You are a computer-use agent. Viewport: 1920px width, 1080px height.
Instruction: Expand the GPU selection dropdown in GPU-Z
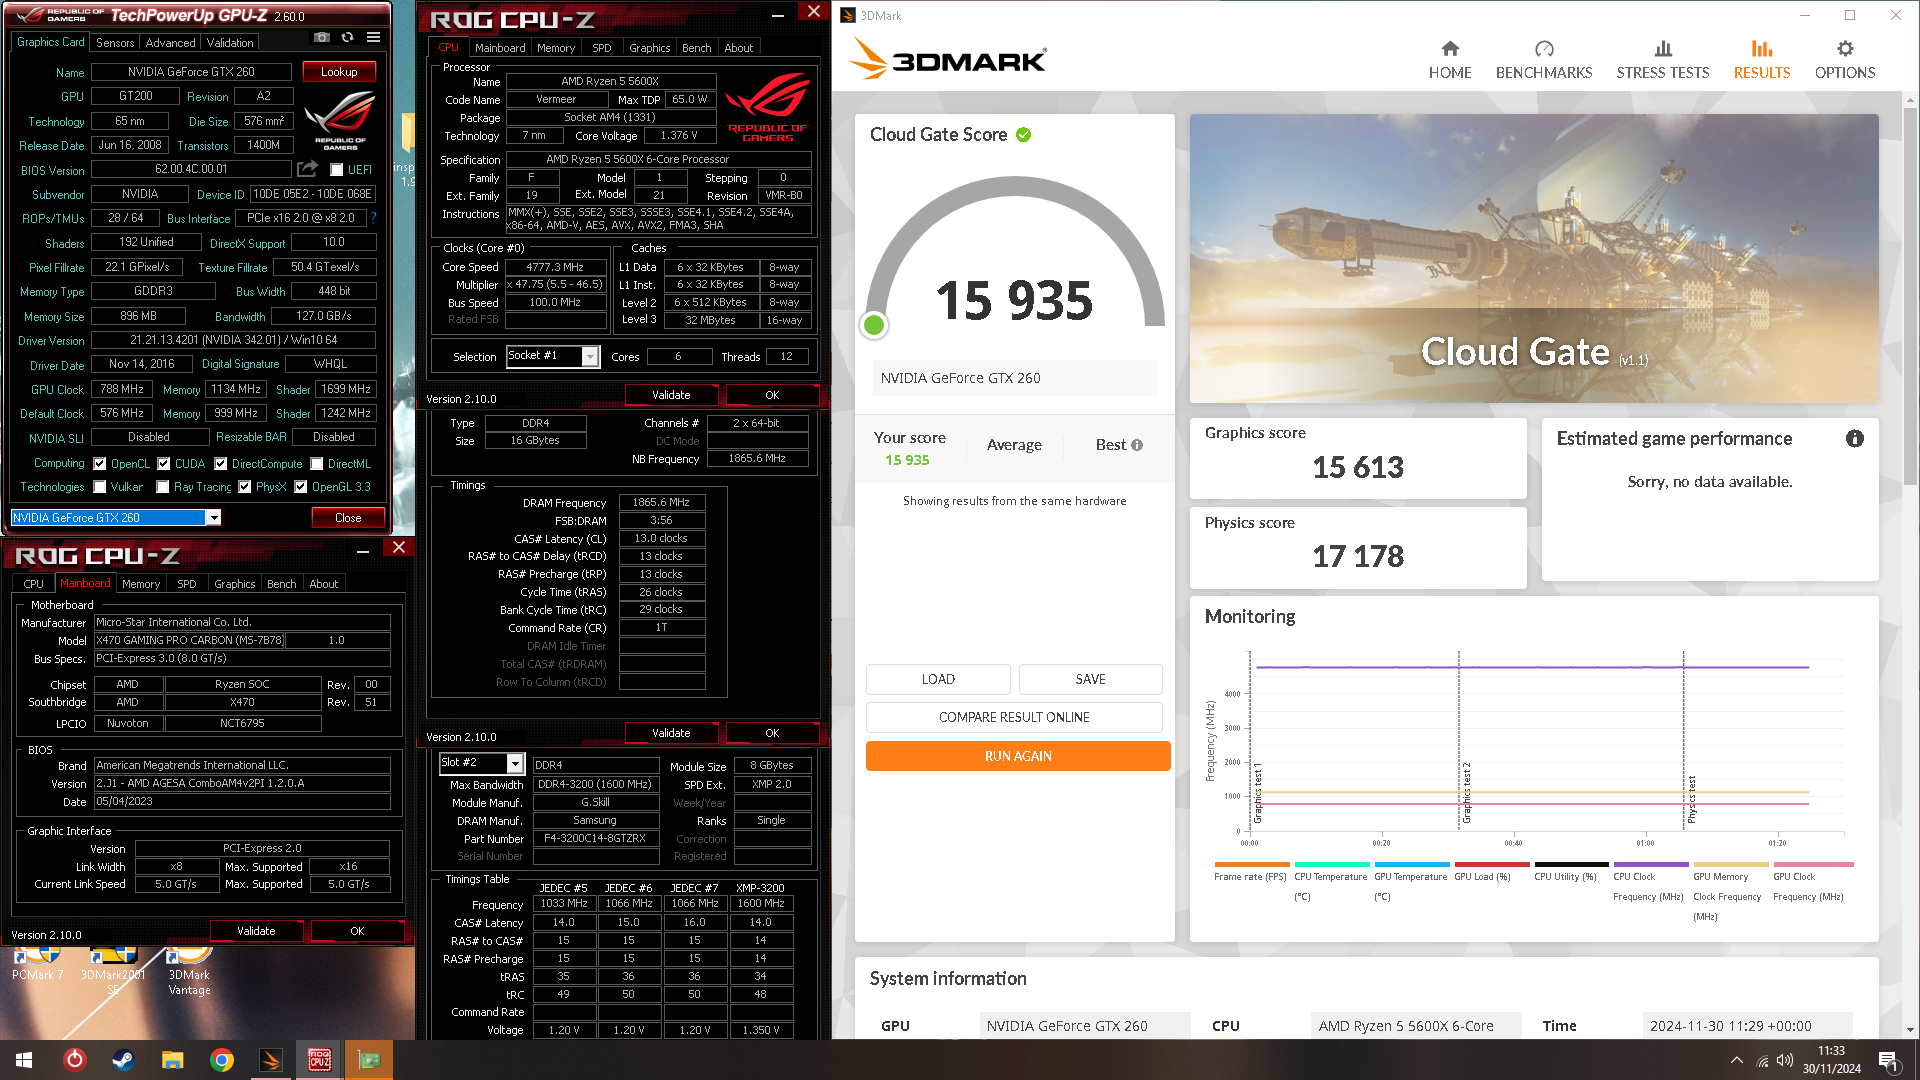coord(213,518)
